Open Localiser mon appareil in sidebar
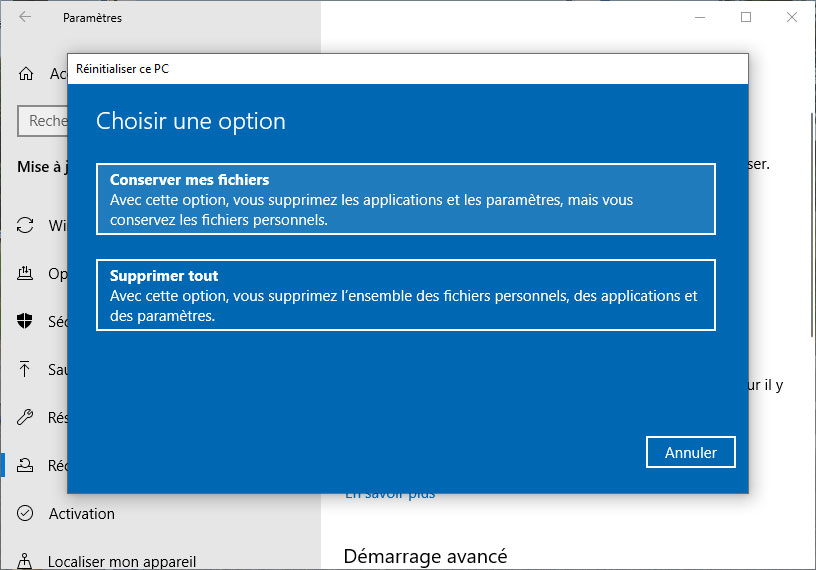 click(122, 561)
